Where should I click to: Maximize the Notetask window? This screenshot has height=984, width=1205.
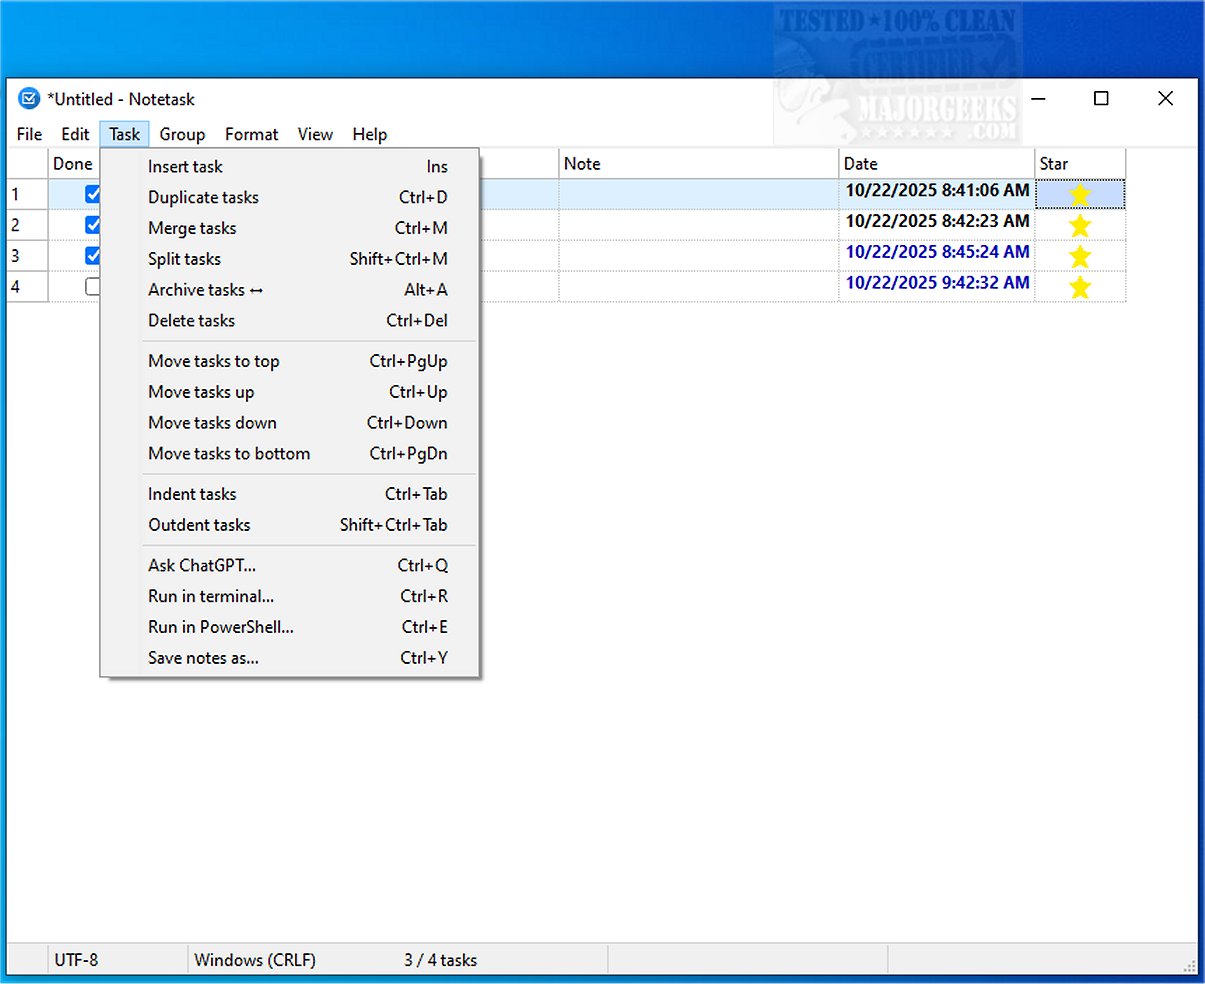pos(1101,98)
